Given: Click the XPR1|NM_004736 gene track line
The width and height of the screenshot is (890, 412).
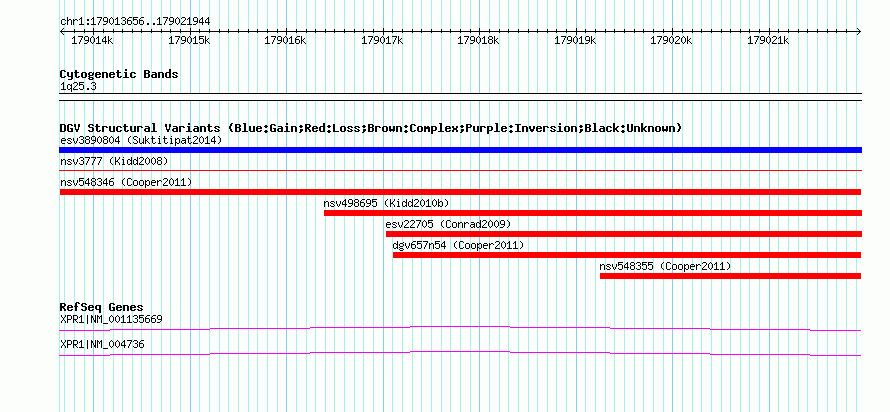Looking at the screenshot, I should click(460, 354).
